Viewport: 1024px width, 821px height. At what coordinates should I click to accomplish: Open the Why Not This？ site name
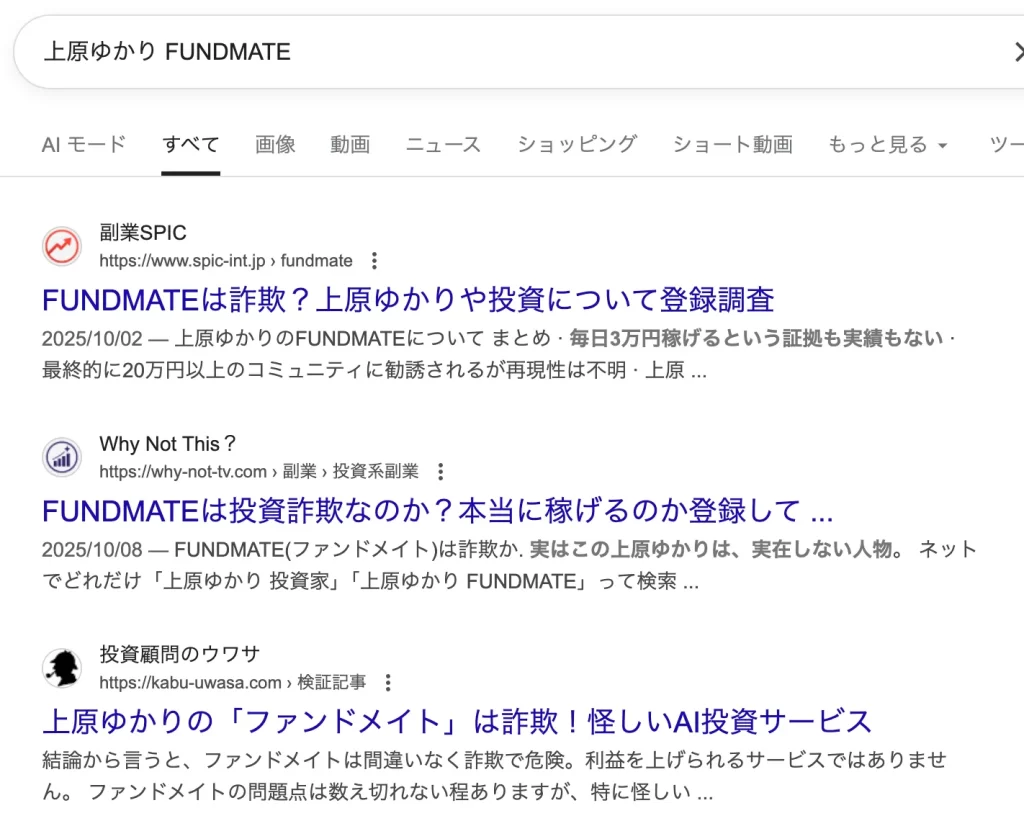(167, 443)
